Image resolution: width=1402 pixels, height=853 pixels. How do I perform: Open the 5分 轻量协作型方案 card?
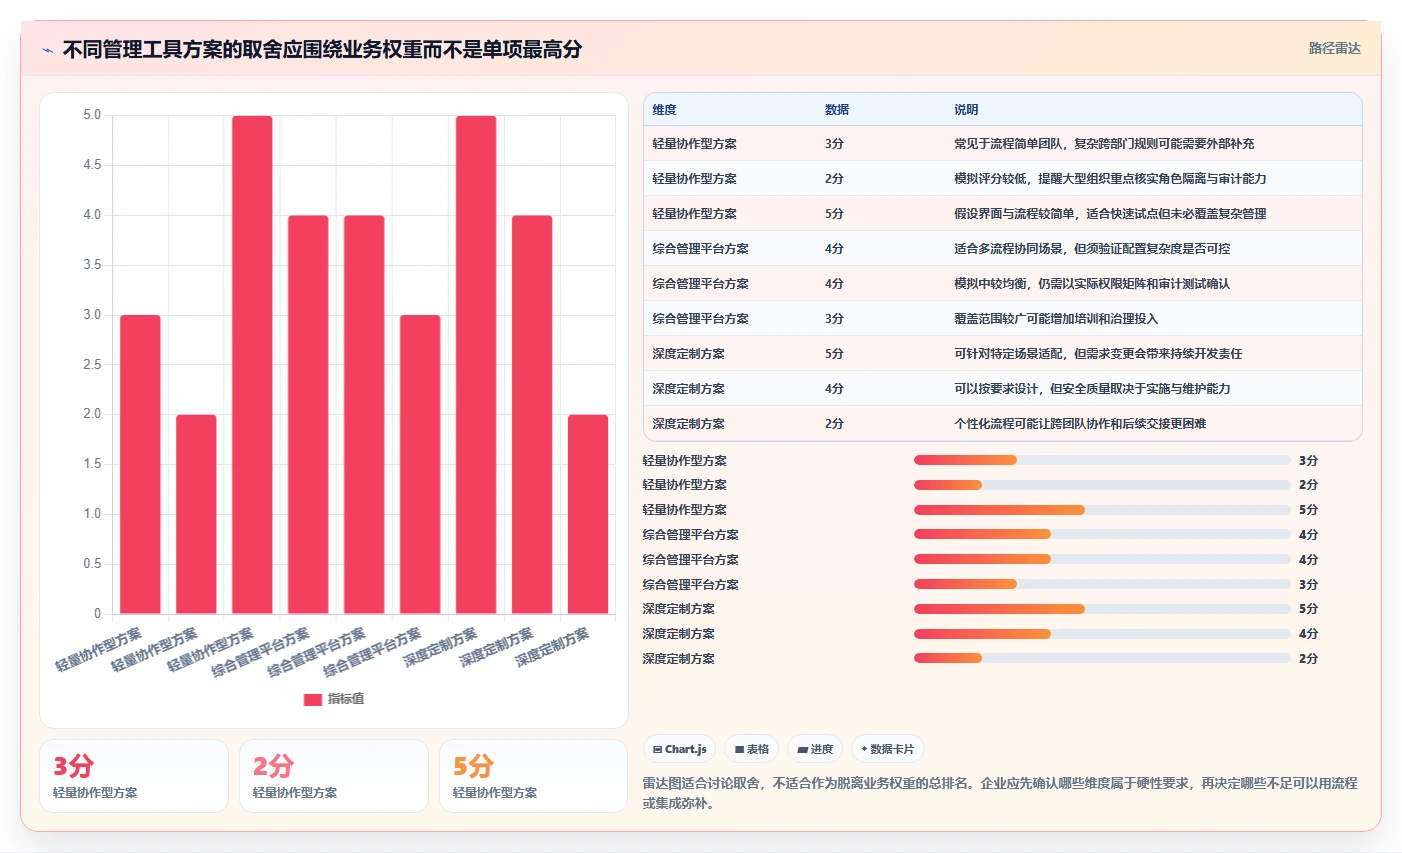click(x=534, y=776)
